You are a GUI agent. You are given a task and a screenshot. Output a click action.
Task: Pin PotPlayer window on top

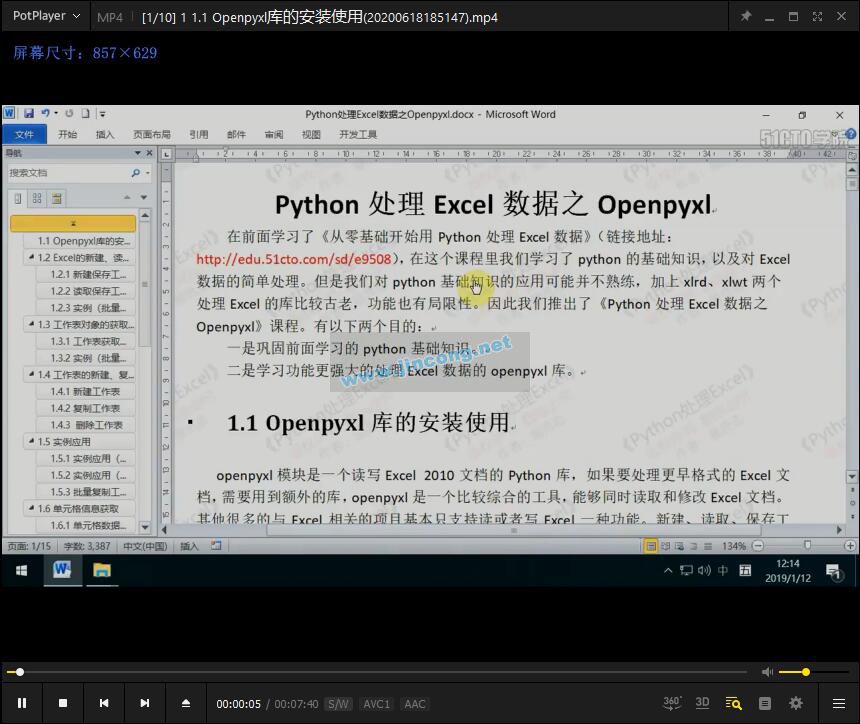[x=745, y=16]
